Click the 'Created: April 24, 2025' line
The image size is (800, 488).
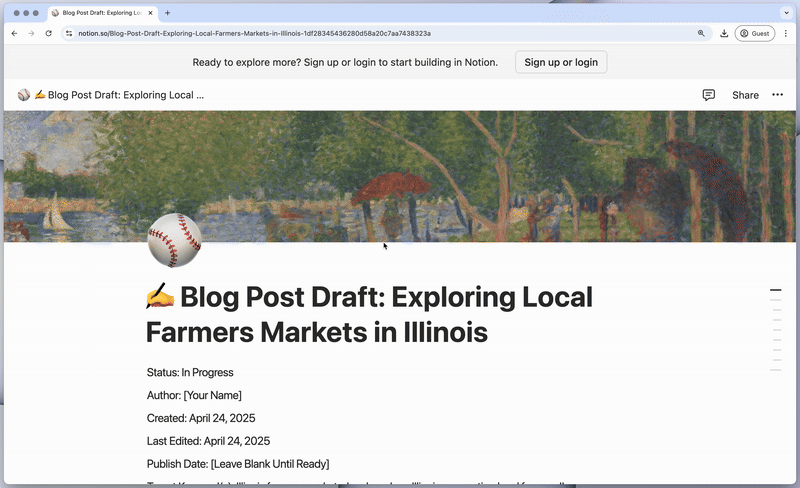click(x=201, y=419)
